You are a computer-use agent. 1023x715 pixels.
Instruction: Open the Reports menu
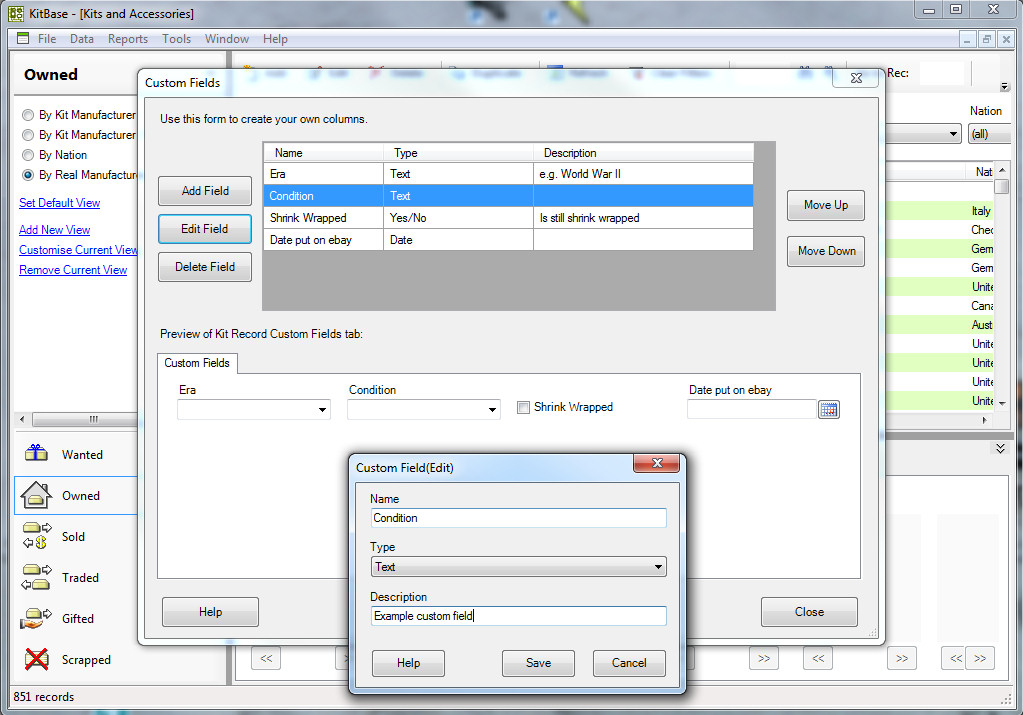click(128, 39)
